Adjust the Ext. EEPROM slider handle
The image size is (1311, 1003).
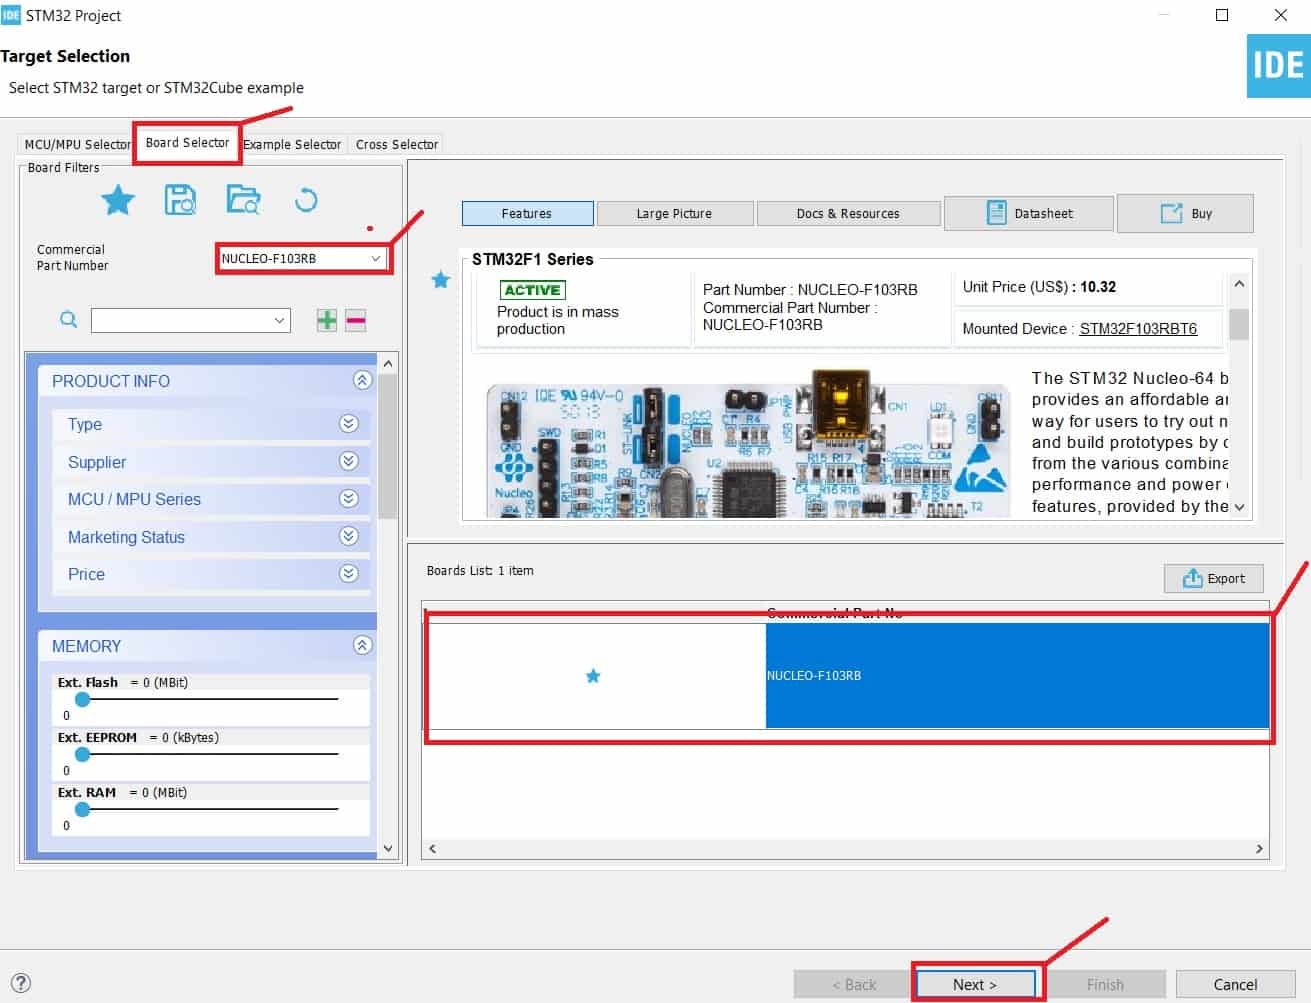point(83,754)
